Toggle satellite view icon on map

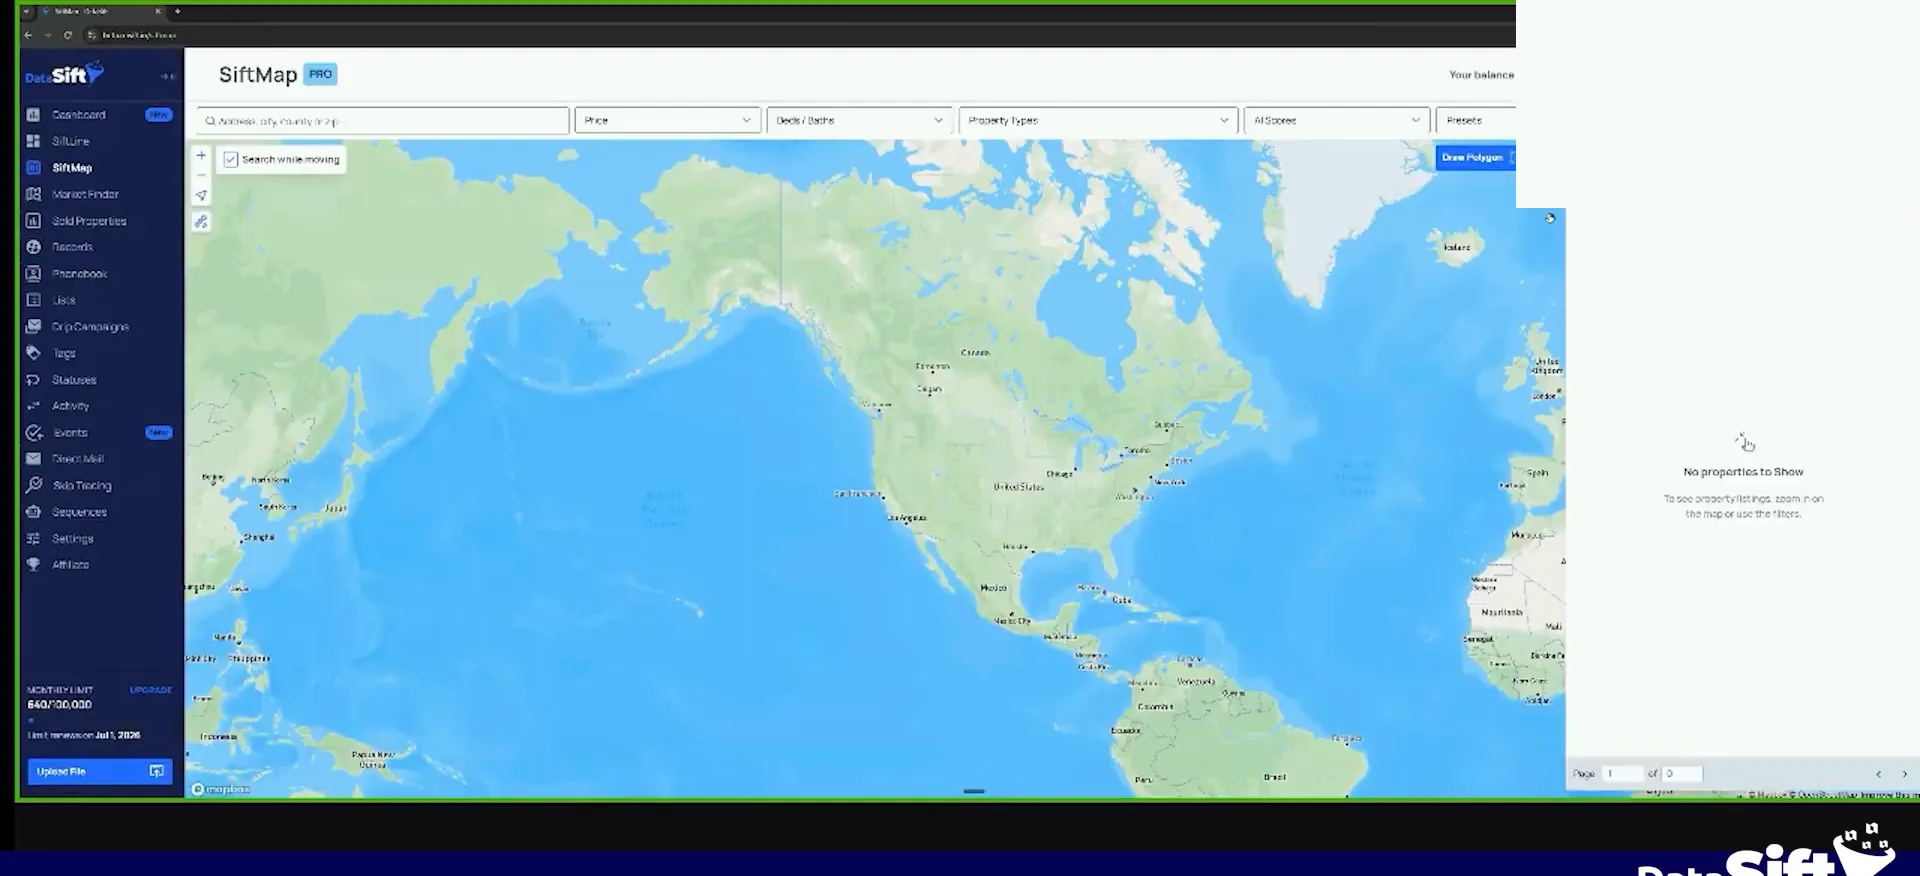click(201, 222)
